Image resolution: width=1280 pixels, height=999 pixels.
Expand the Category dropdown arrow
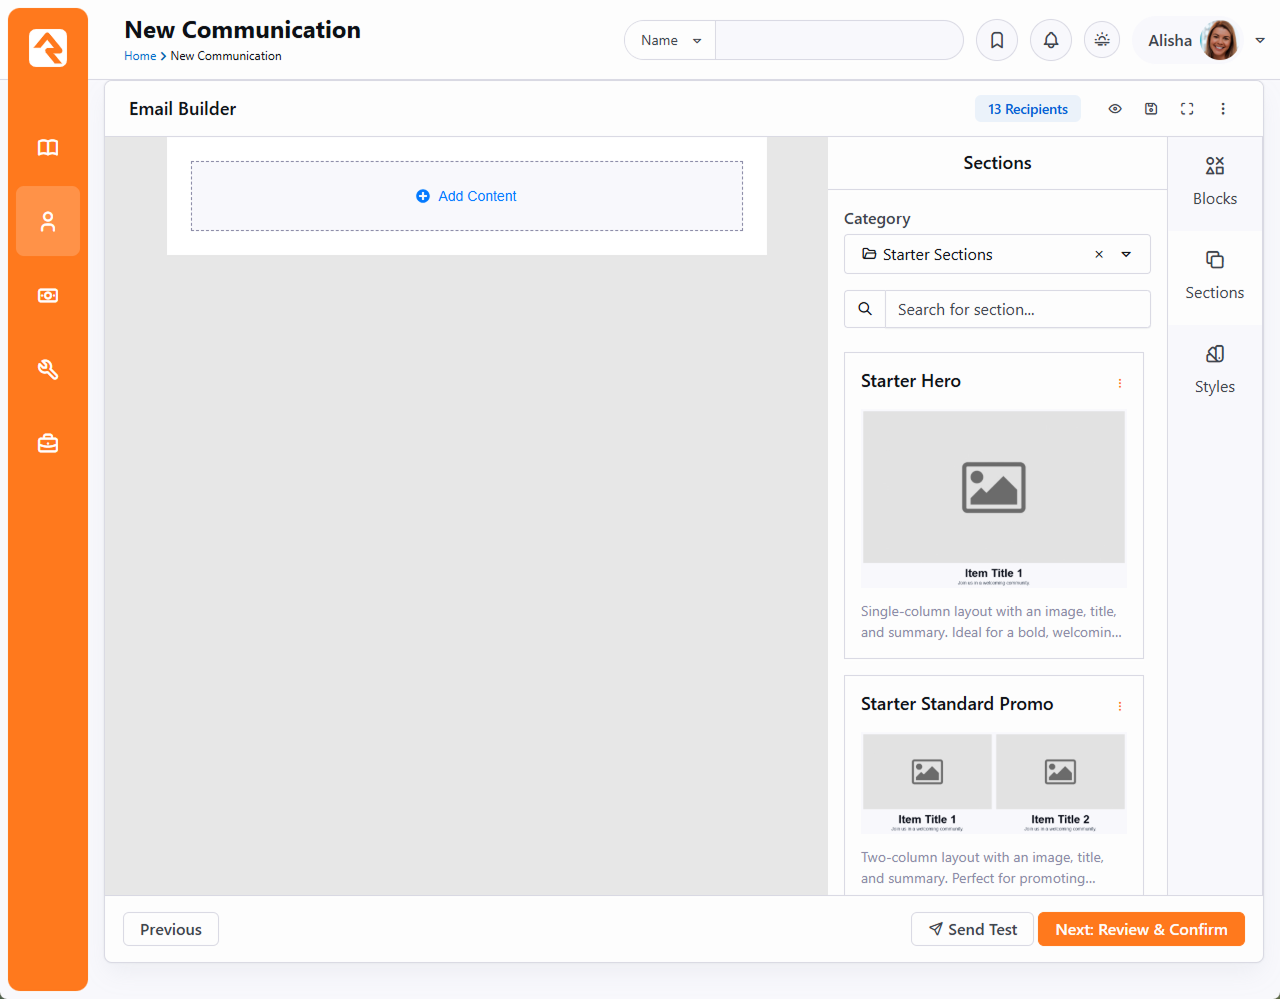[1126, 255]
